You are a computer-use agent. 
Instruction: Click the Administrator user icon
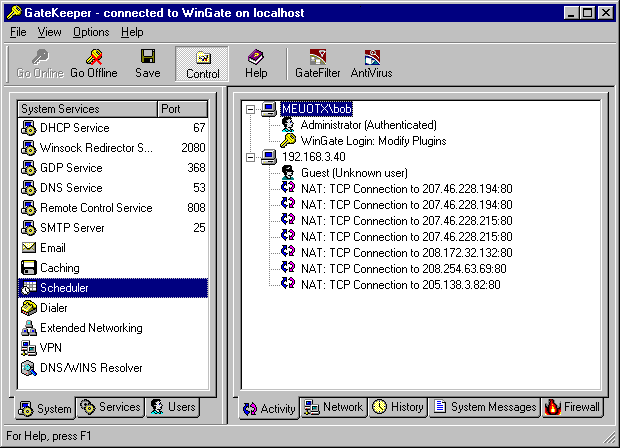[x=288, y=125]
